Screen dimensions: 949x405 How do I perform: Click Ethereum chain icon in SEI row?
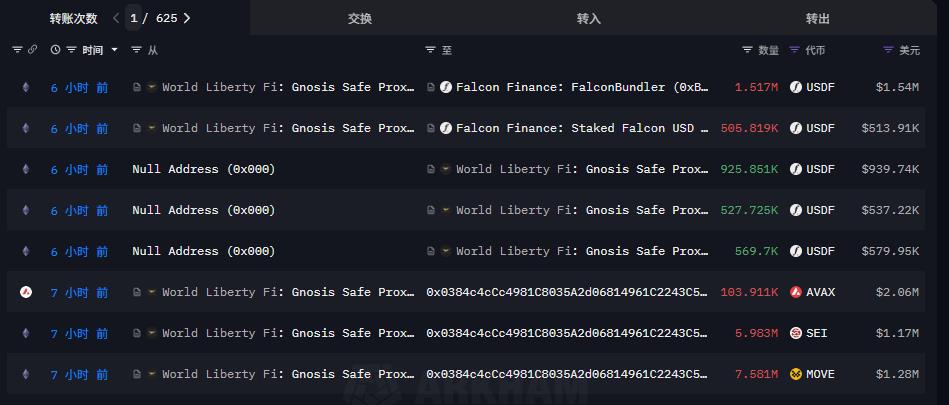[25, 334]
